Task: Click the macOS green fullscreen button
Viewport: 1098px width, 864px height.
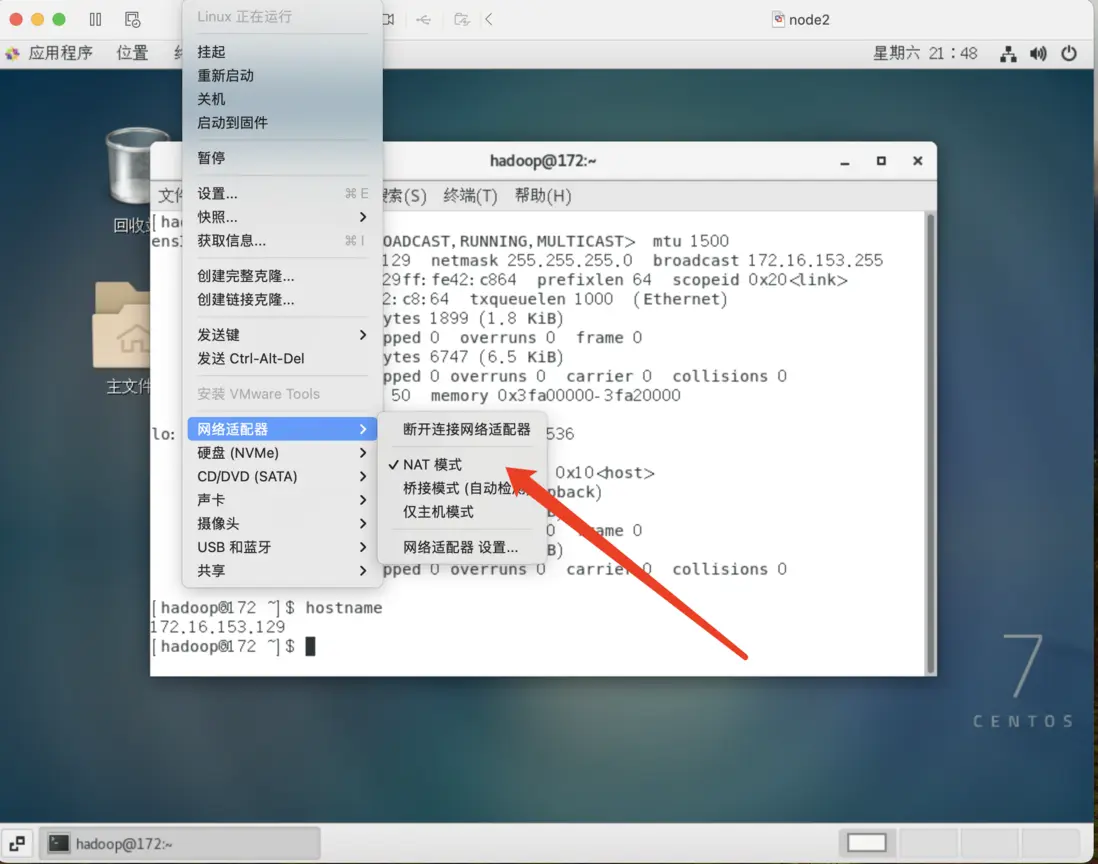Action: click(60, 20)
